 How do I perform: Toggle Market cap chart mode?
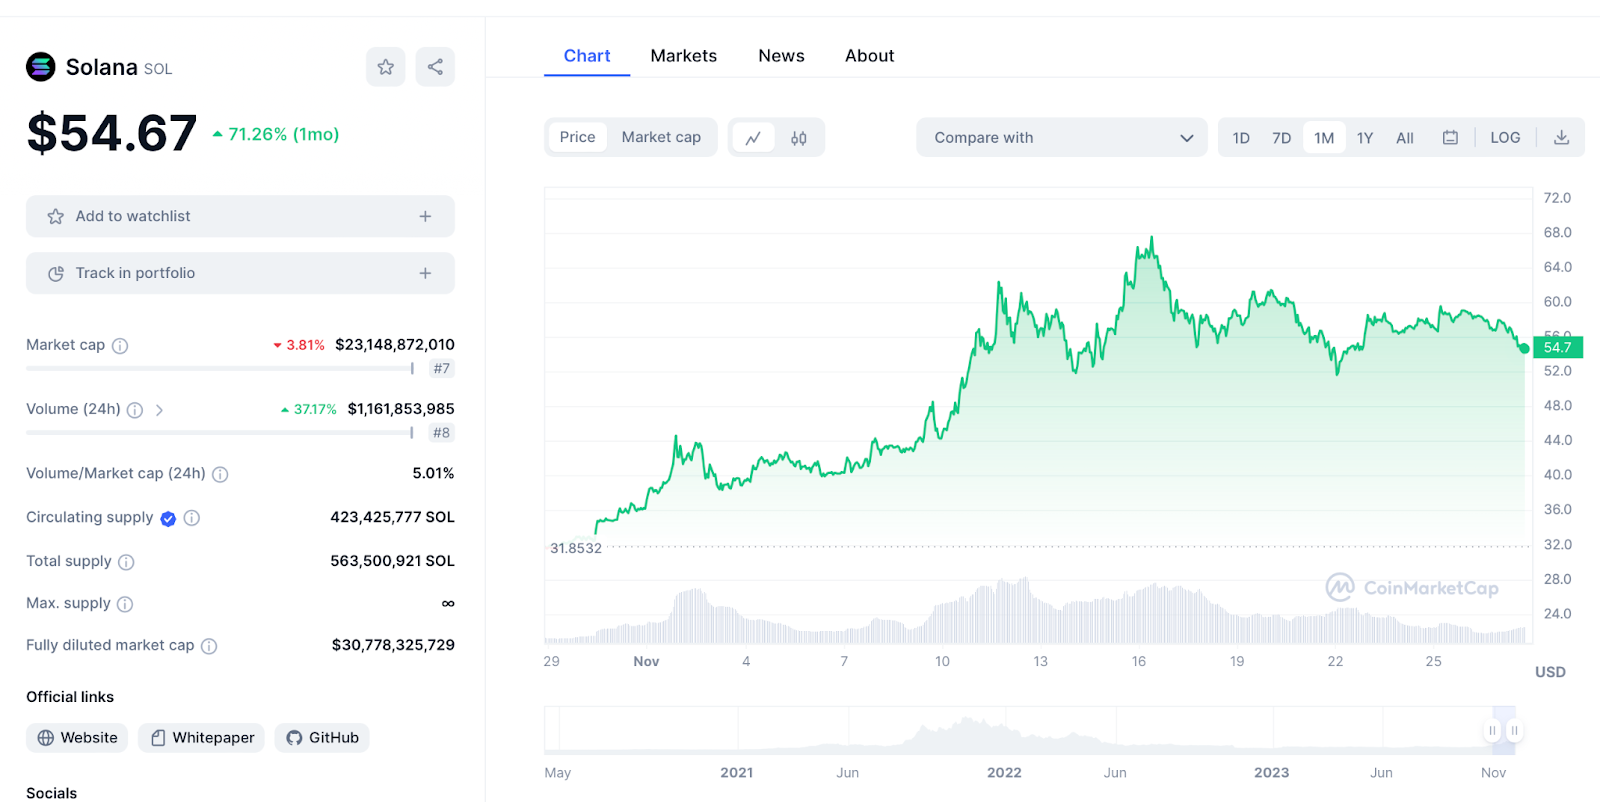(661, 137)
